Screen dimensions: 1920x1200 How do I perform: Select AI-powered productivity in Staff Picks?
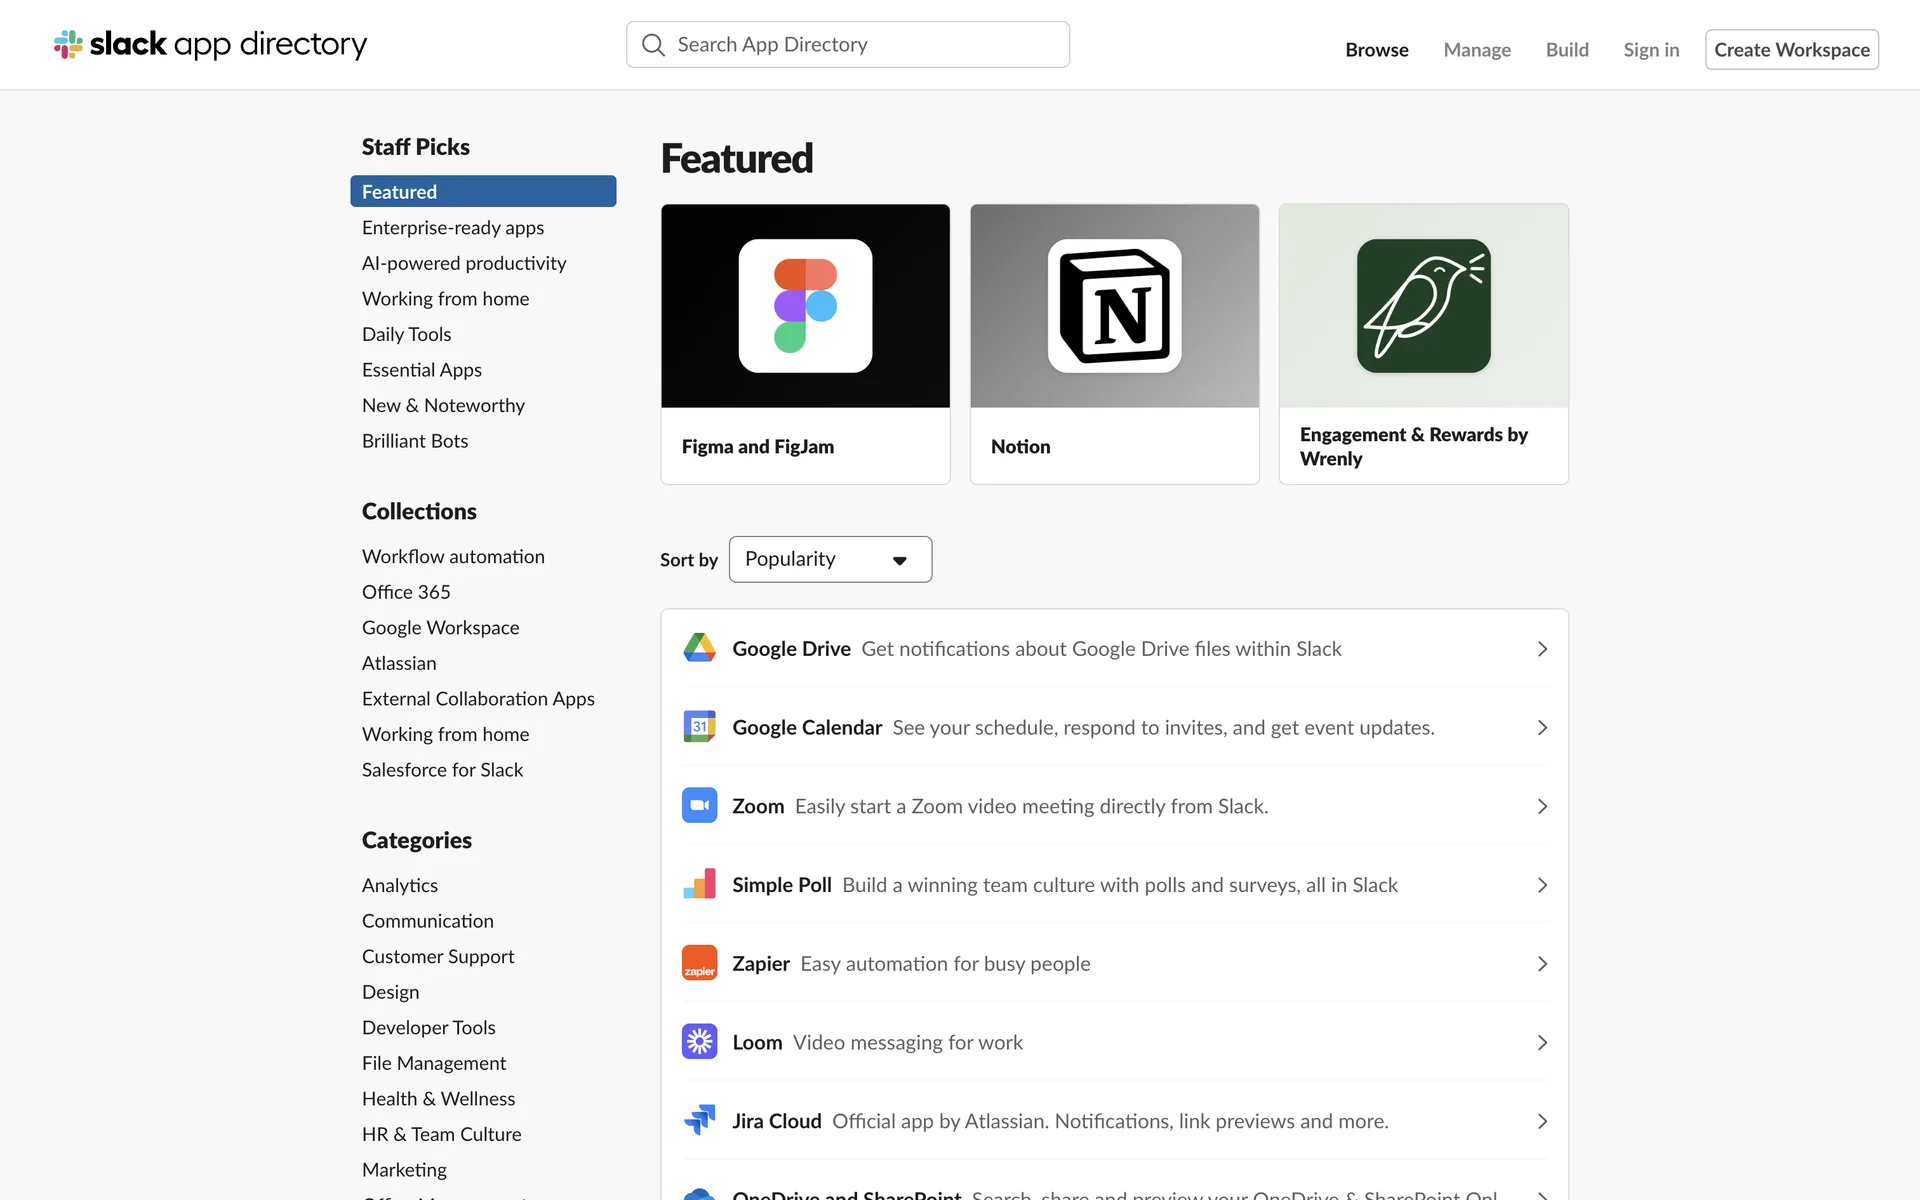click(464, 263)
